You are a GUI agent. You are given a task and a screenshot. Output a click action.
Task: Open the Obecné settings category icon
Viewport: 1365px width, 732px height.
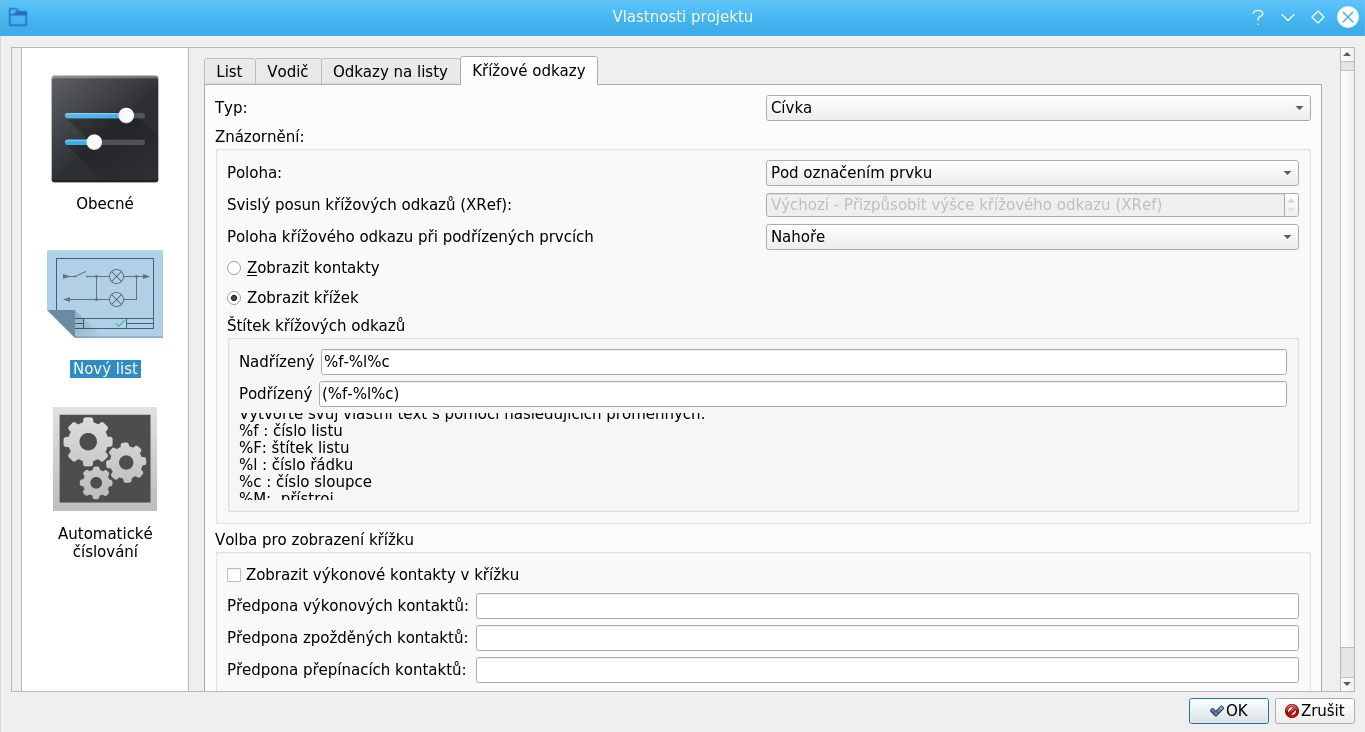[x=105, y=129]
